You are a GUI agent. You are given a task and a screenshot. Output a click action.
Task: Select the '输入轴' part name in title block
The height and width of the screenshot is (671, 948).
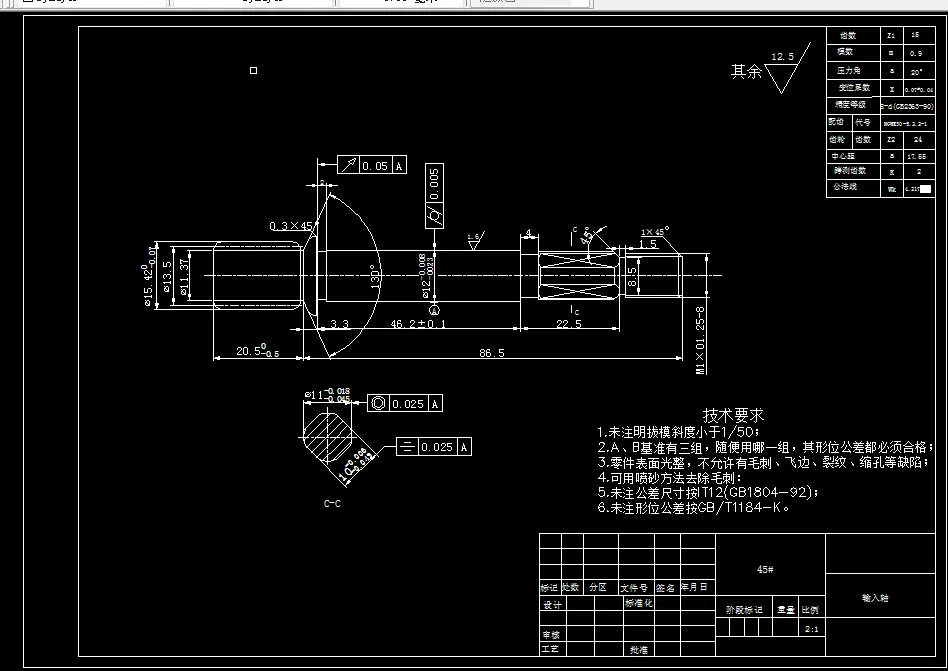pyautogui.click(x=875, y=598)
